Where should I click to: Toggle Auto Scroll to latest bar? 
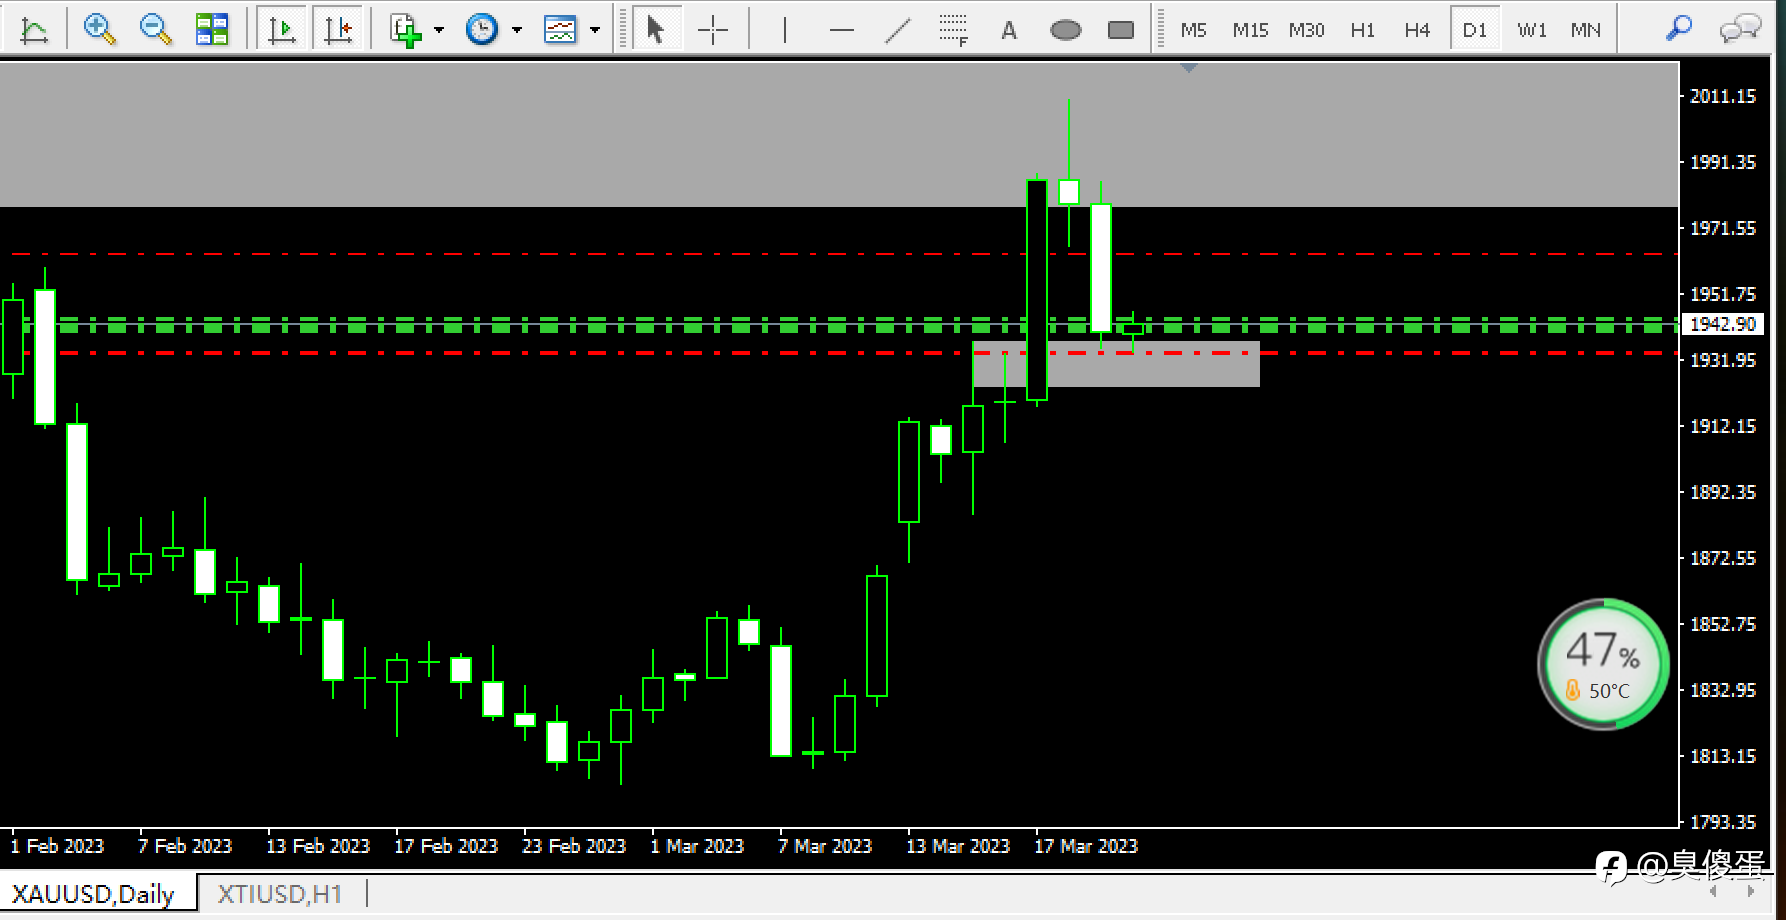282,30
